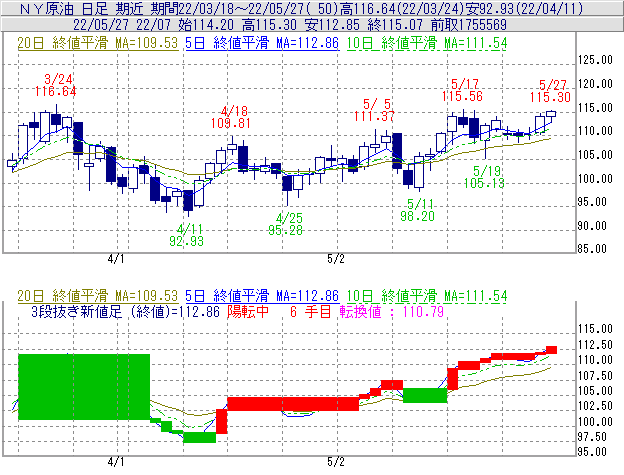Click the open interest 前取1755569
This screenshot has height=475, width=624.
point(469,25)
